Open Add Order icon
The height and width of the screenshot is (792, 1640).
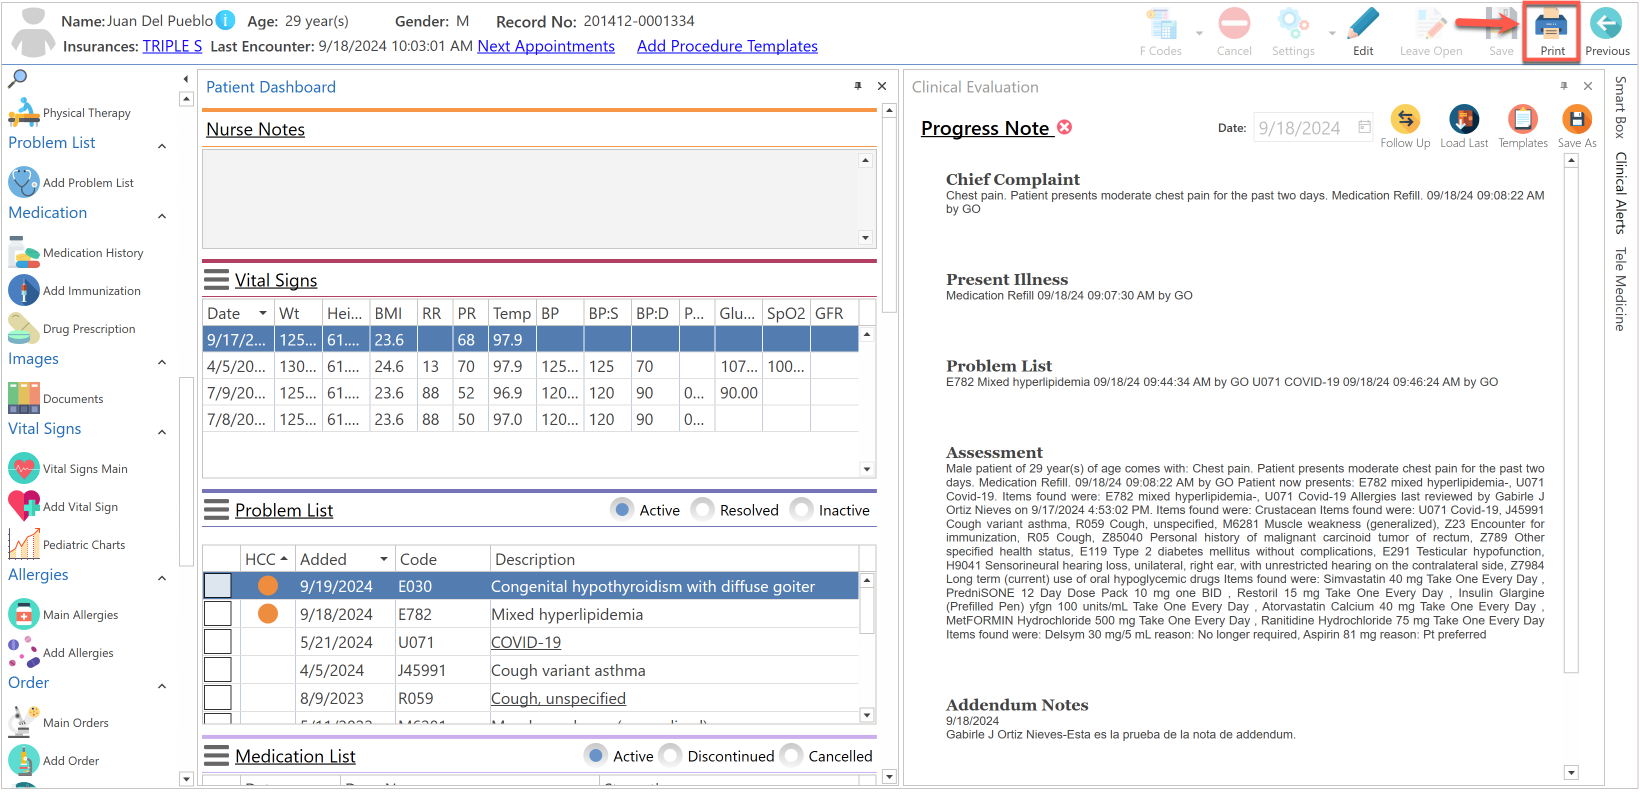point(24,760)
